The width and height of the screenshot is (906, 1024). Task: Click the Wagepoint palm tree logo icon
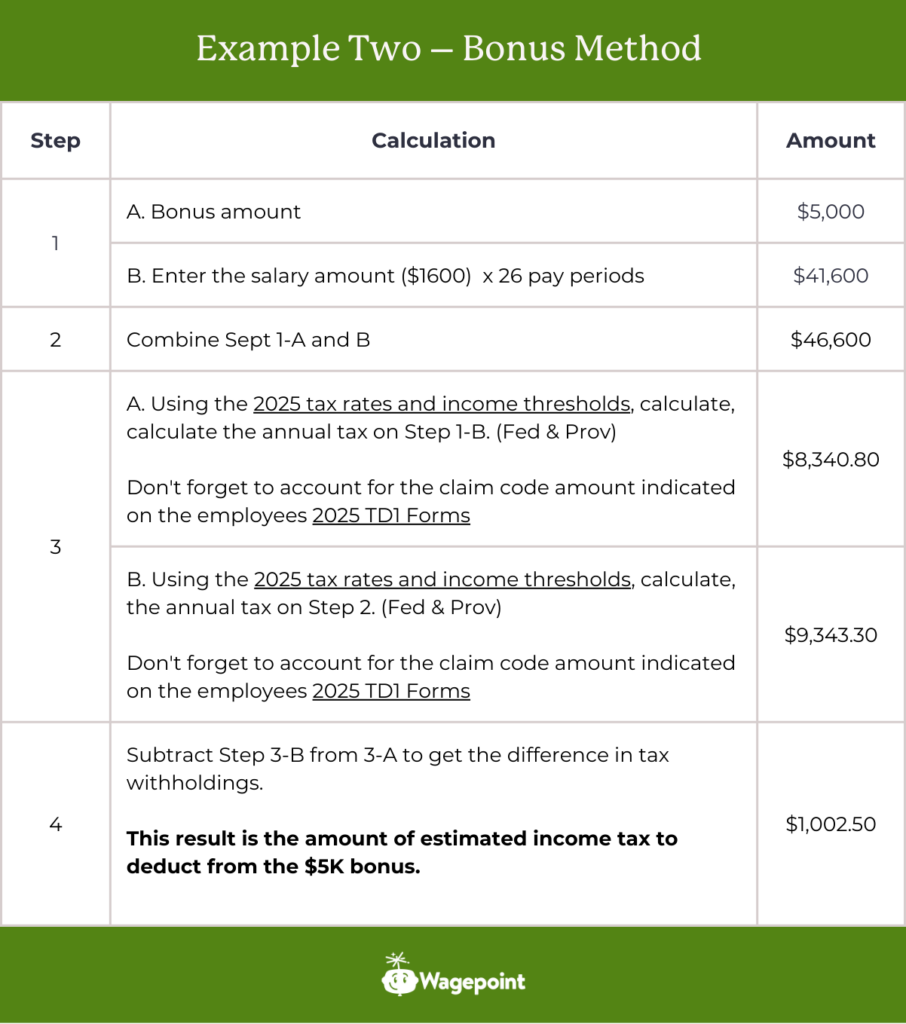pos(399,975)
